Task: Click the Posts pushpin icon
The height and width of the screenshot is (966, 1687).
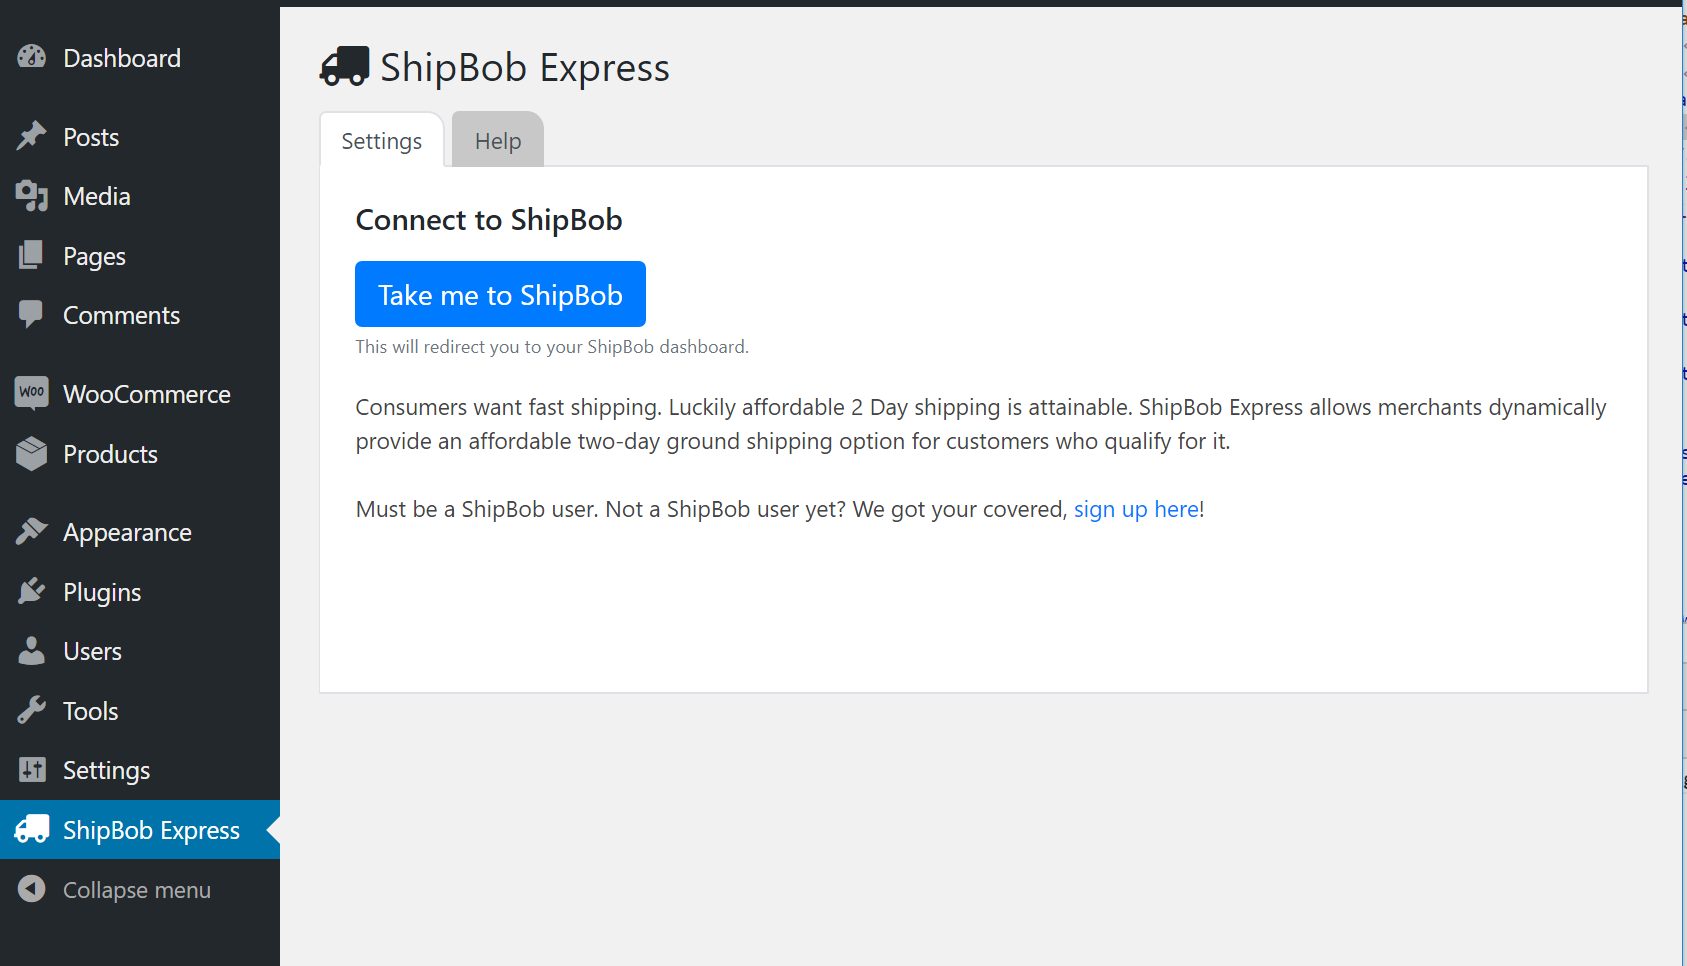Action: click(32, 136)
